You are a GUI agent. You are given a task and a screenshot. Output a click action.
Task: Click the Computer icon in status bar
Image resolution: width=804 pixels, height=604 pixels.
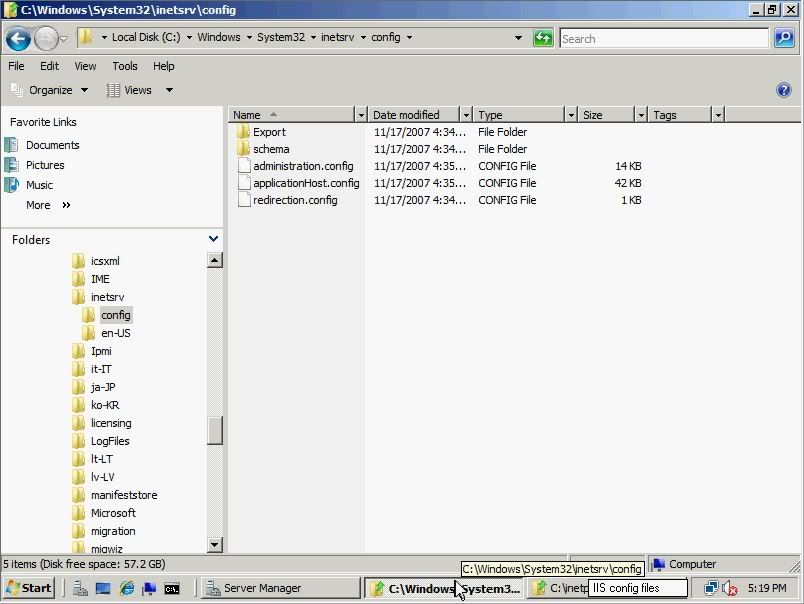click(659, 564)
